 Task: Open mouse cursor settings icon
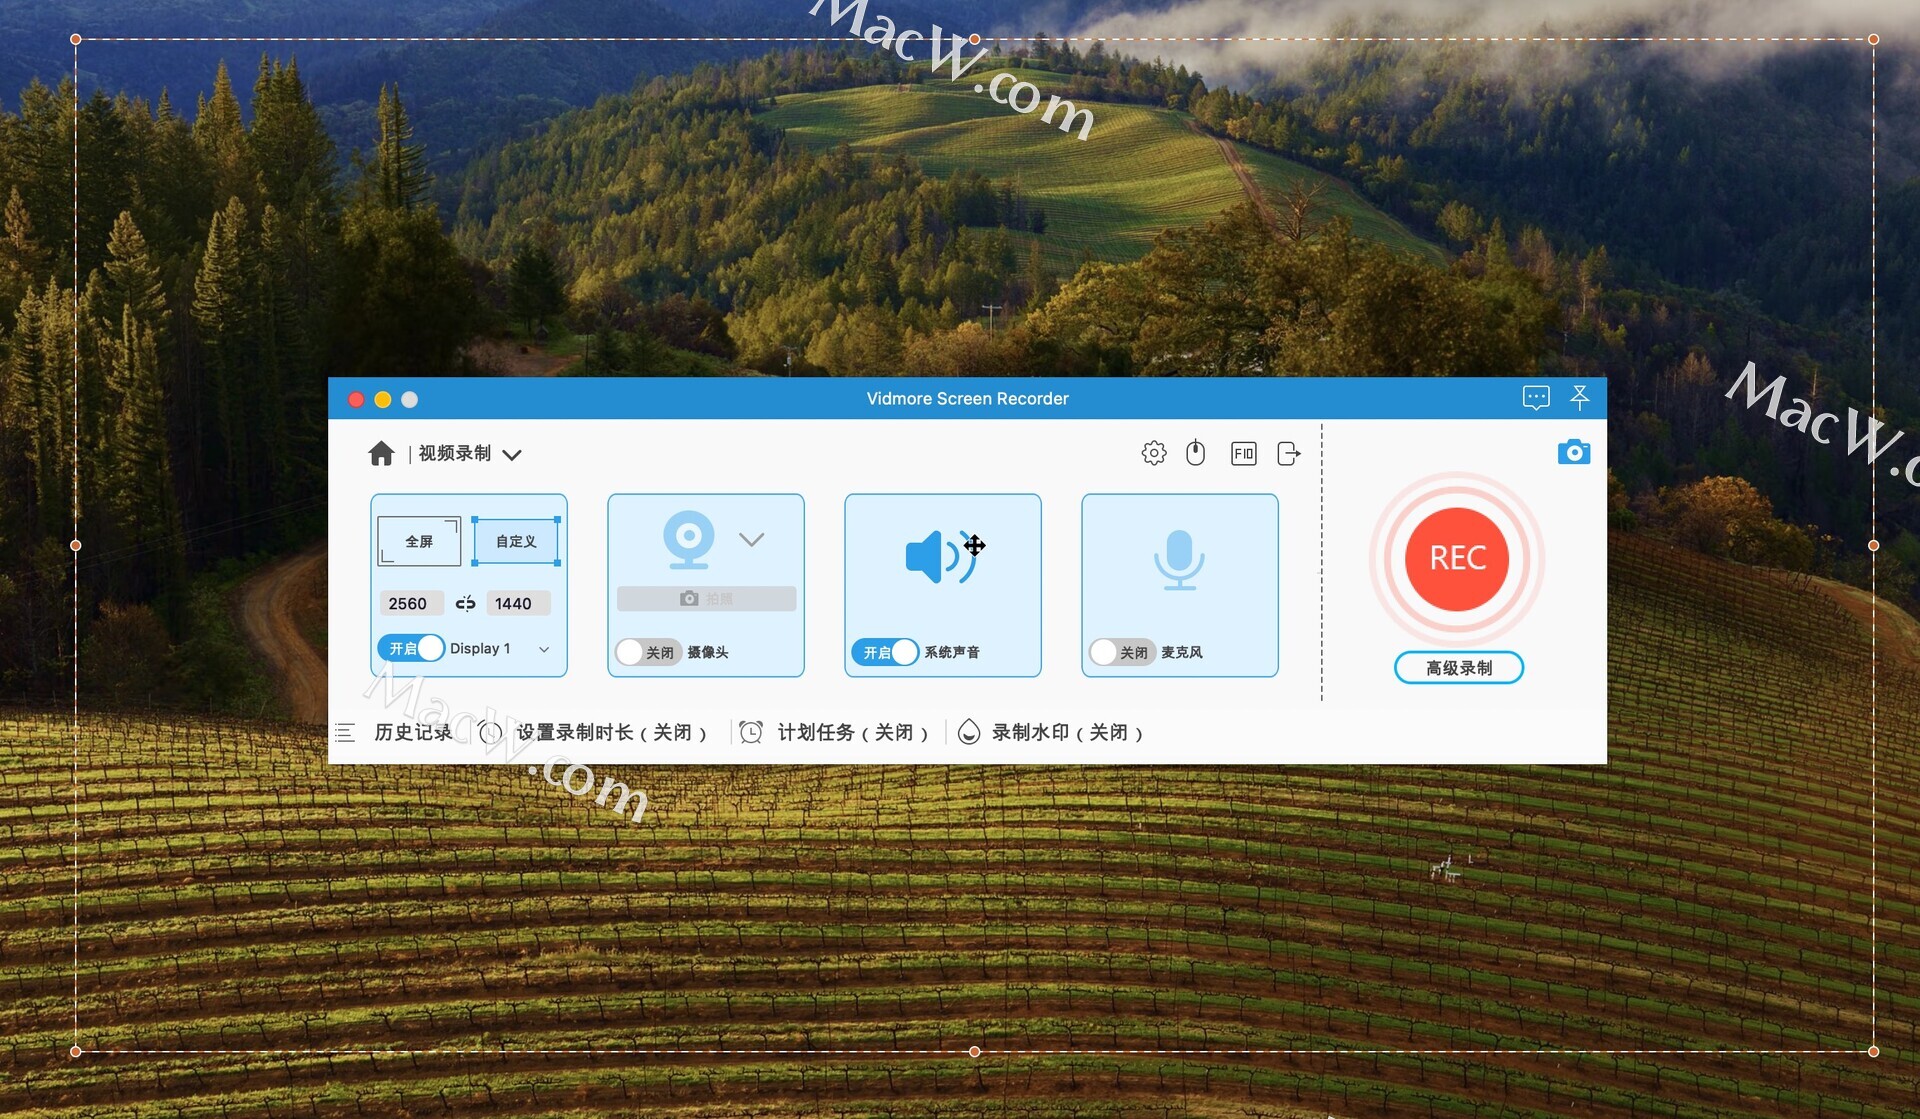click(x=1195, y=453)
